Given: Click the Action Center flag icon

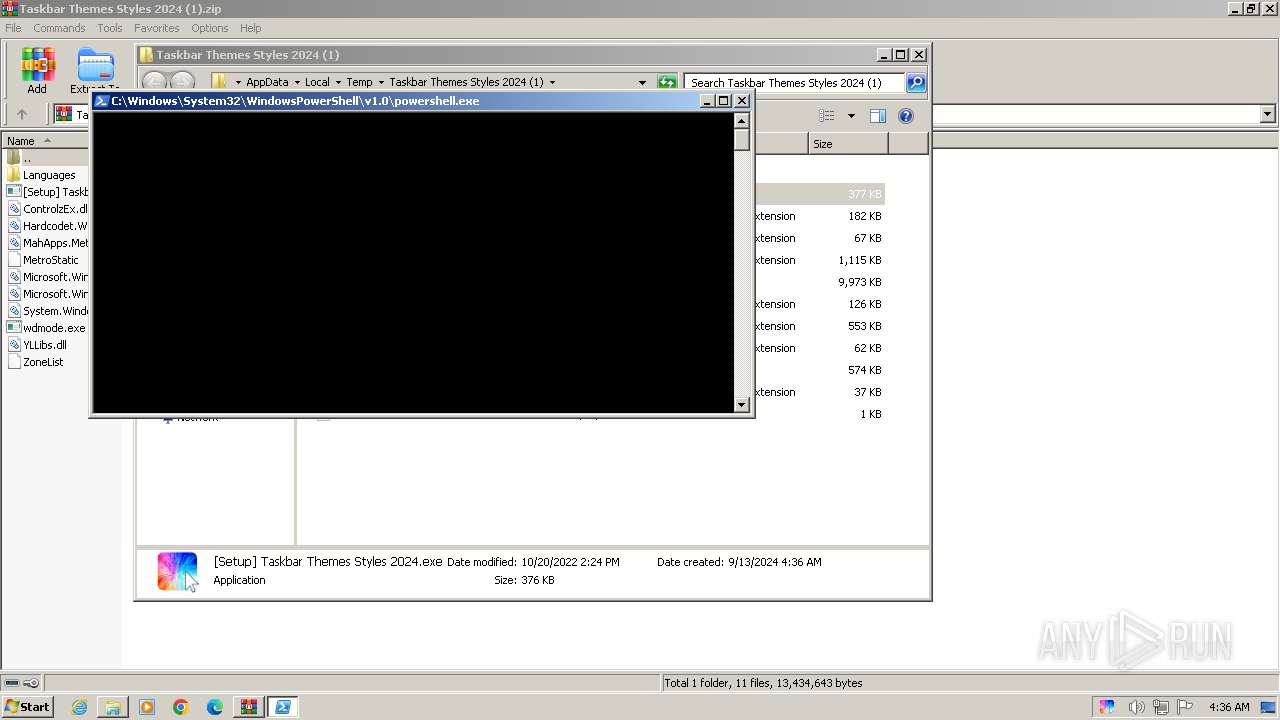Looking at the screenshot, I should 1185,707.
